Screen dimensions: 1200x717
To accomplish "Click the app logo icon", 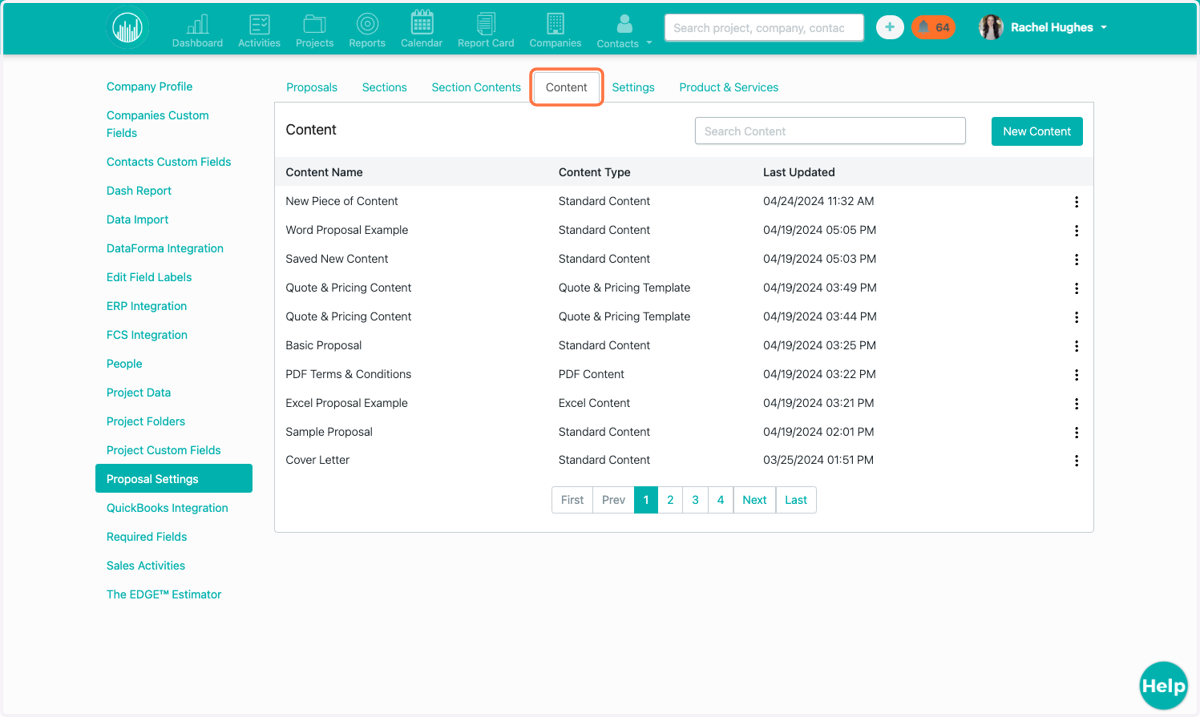I will tap(128, 28).
